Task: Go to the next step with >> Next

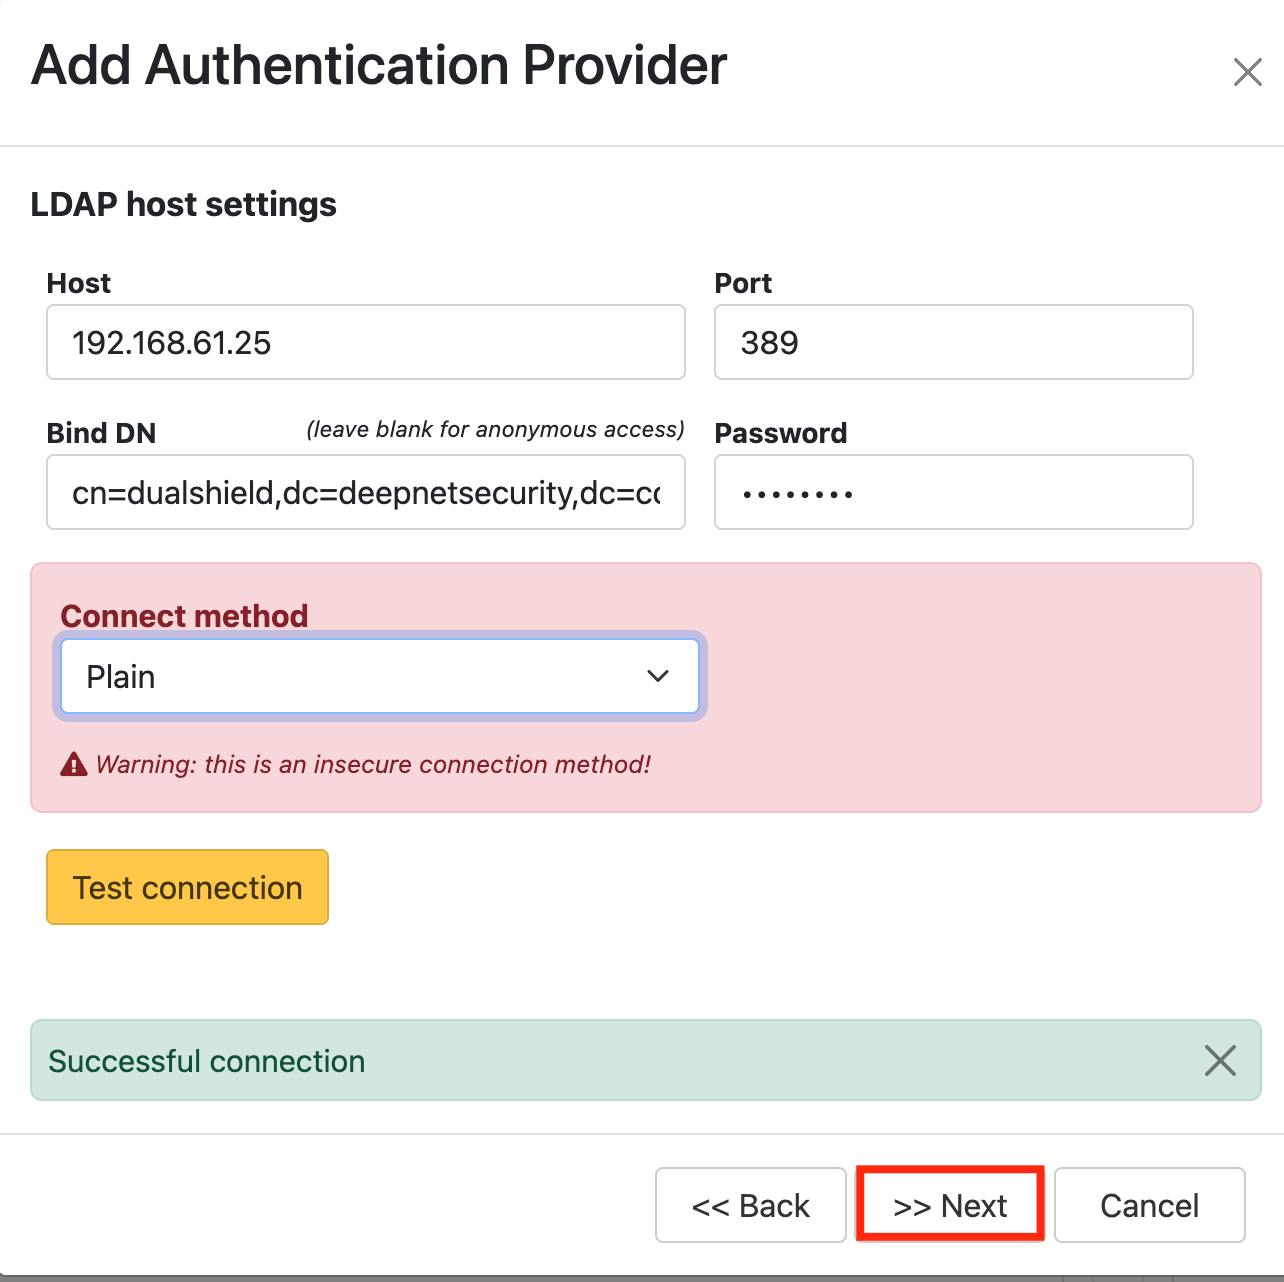Action: 950,1205
